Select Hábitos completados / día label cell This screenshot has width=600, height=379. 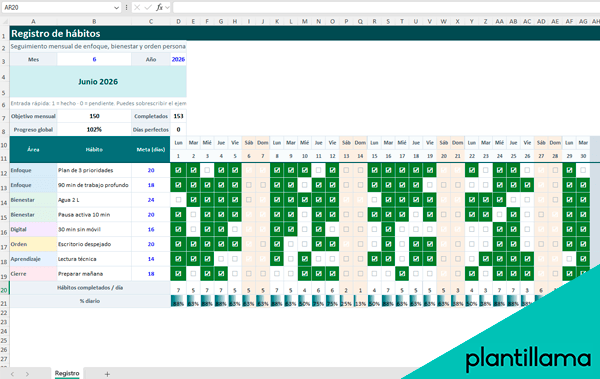[x=90, y=288]
